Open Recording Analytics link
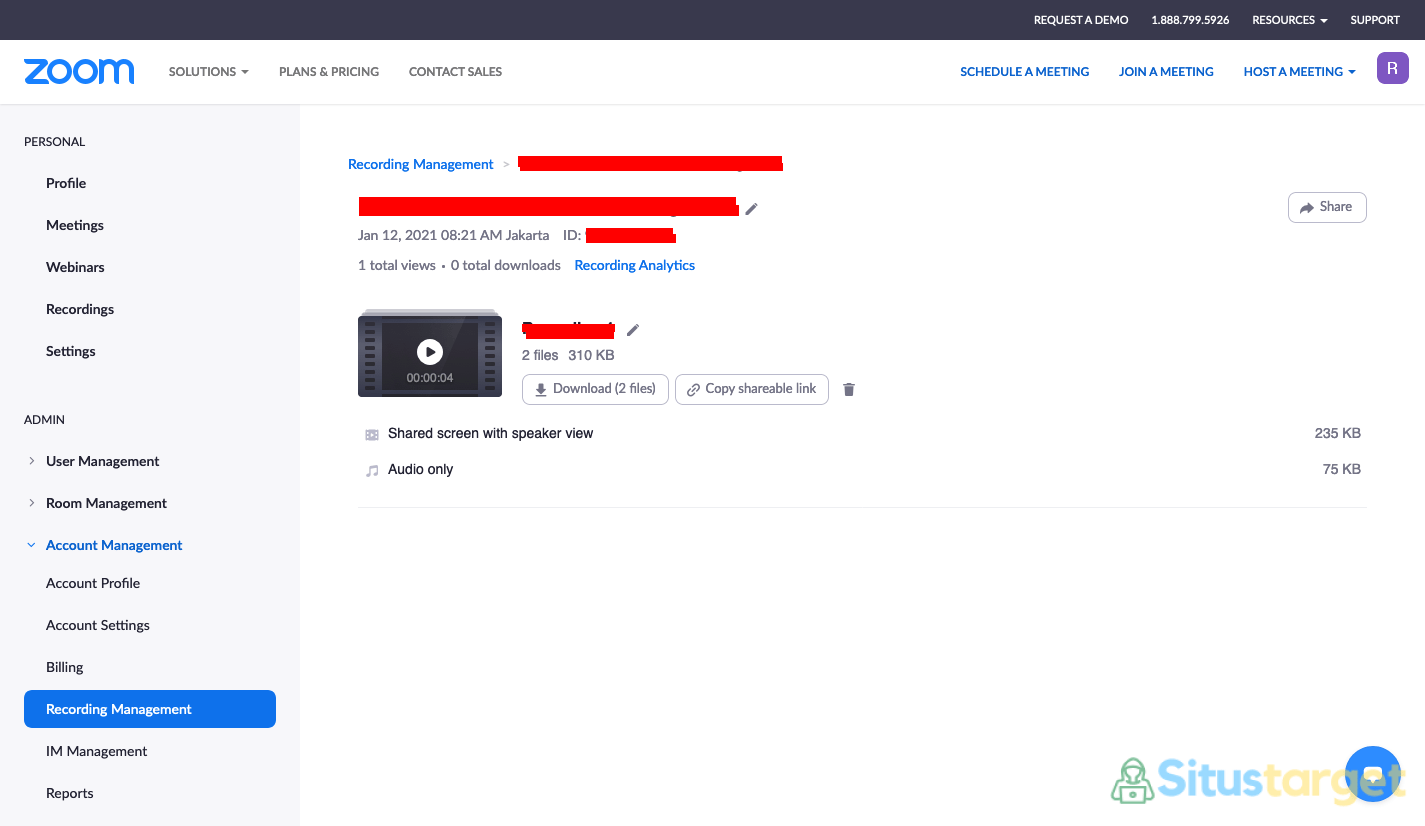 point(635,265)
